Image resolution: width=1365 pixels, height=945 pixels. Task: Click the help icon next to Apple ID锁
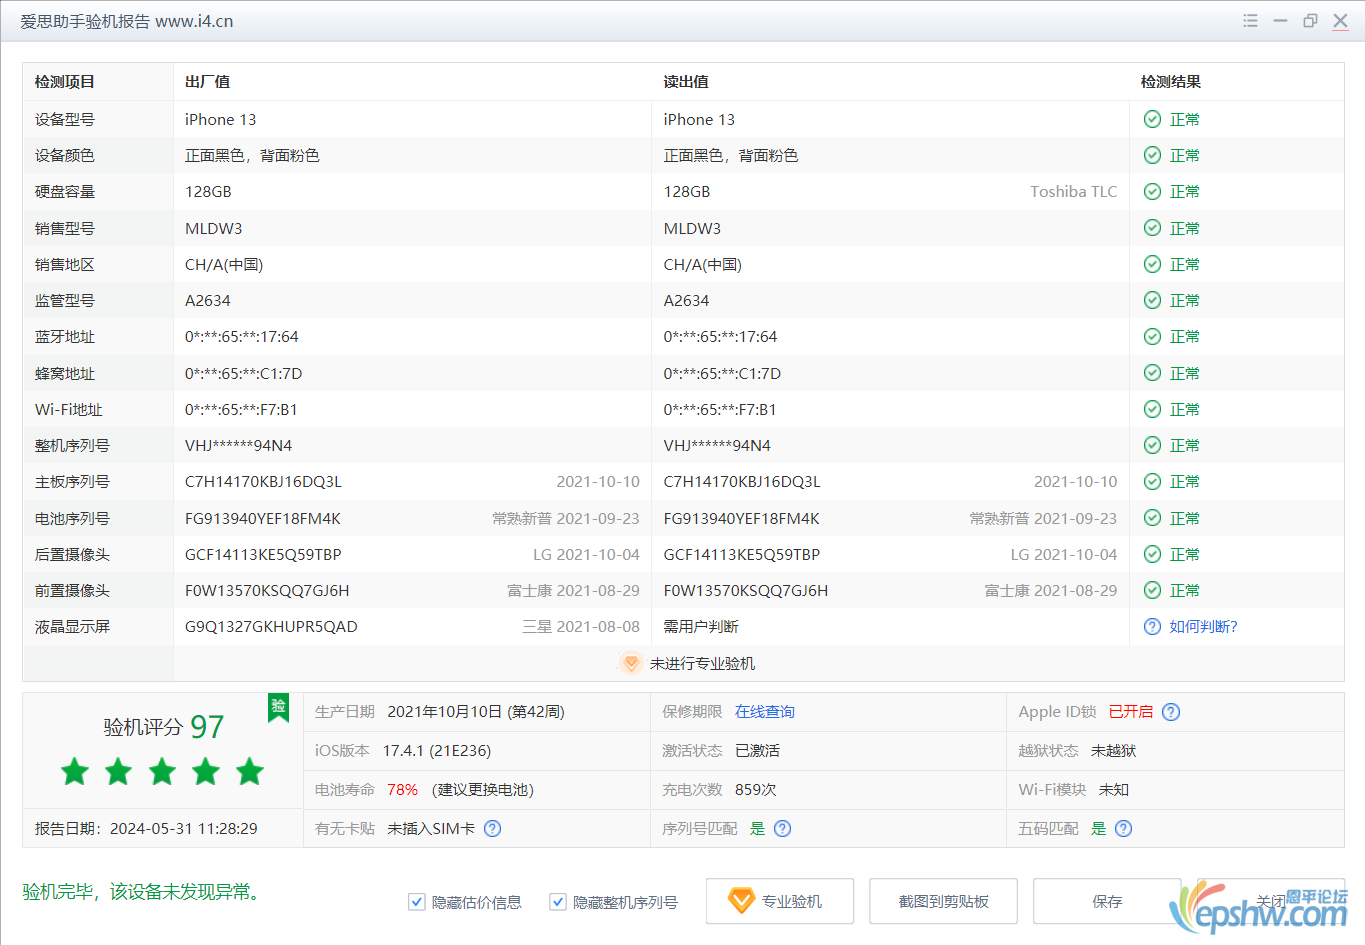(x=1171, y=712)
